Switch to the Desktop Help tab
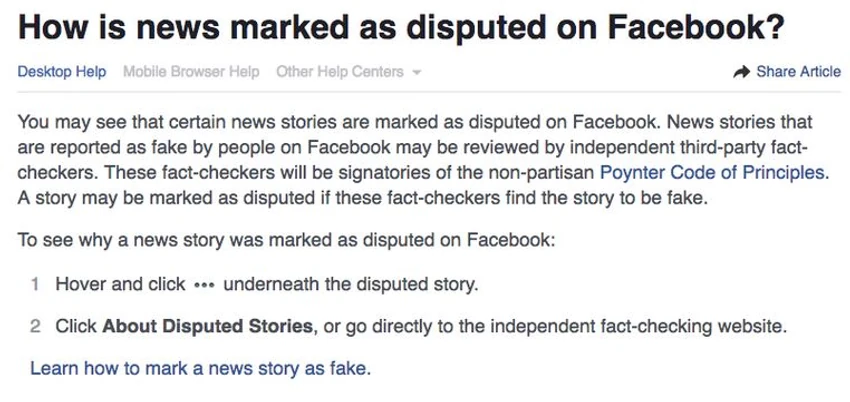 pyautogui.click(x=62, y=72)
